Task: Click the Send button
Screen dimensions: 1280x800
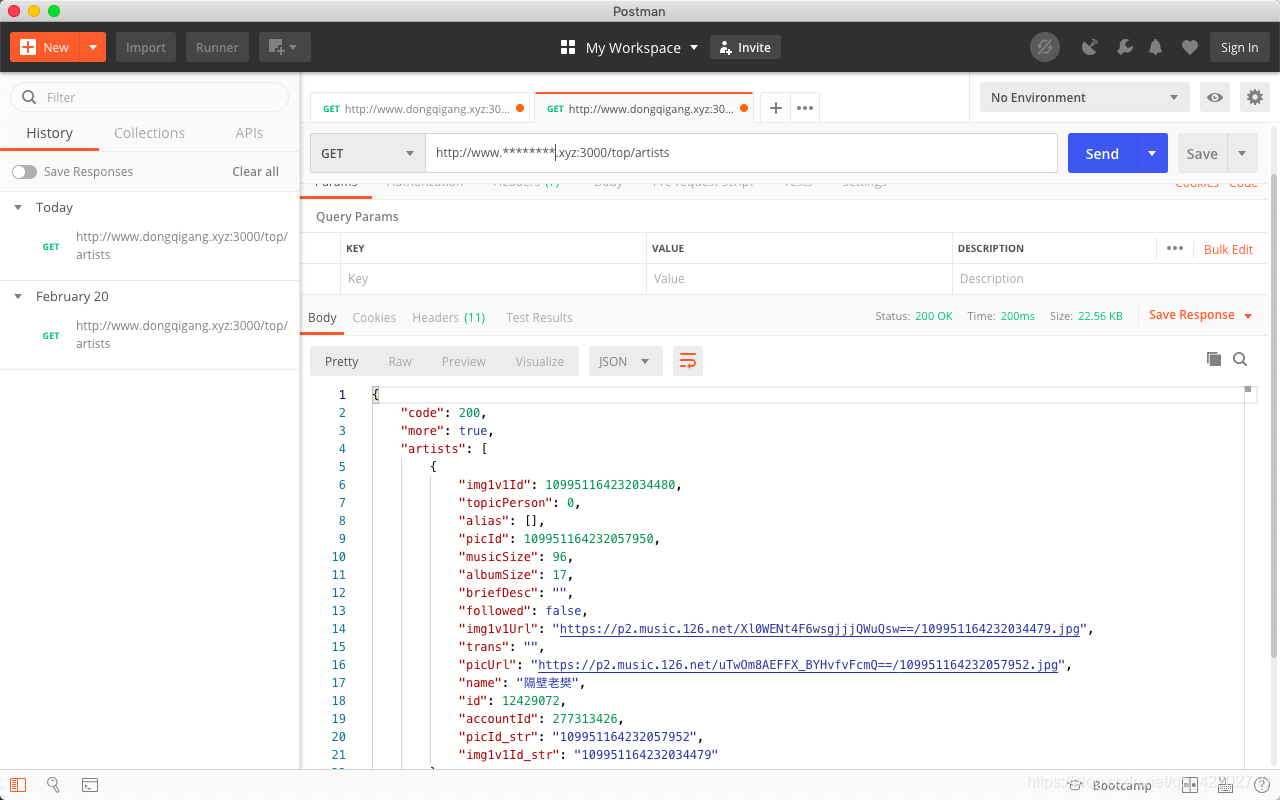Action: (x=1102, y=153)
